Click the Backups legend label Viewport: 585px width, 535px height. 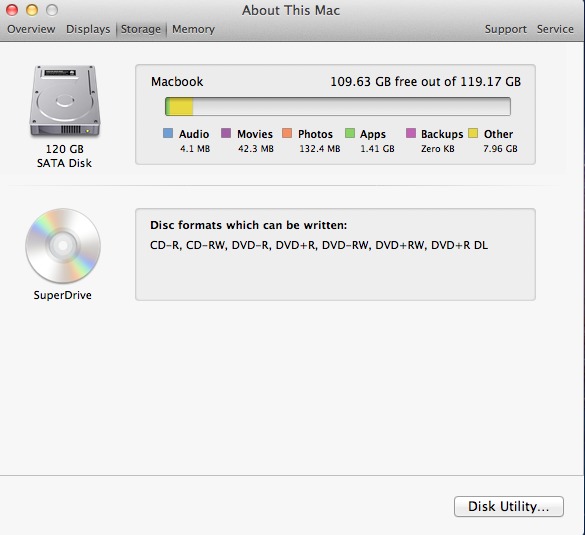pos(442,134)
